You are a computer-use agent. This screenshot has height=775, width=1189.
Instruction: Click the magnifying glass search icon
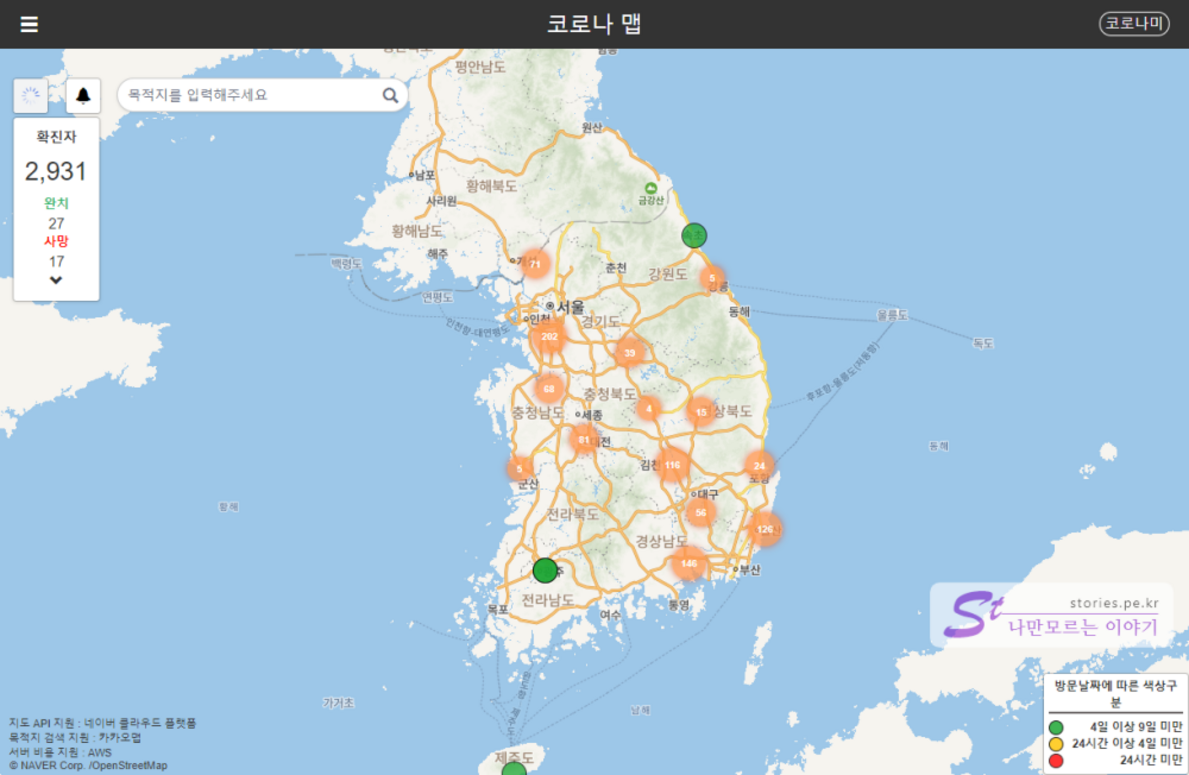coord(390,96)
